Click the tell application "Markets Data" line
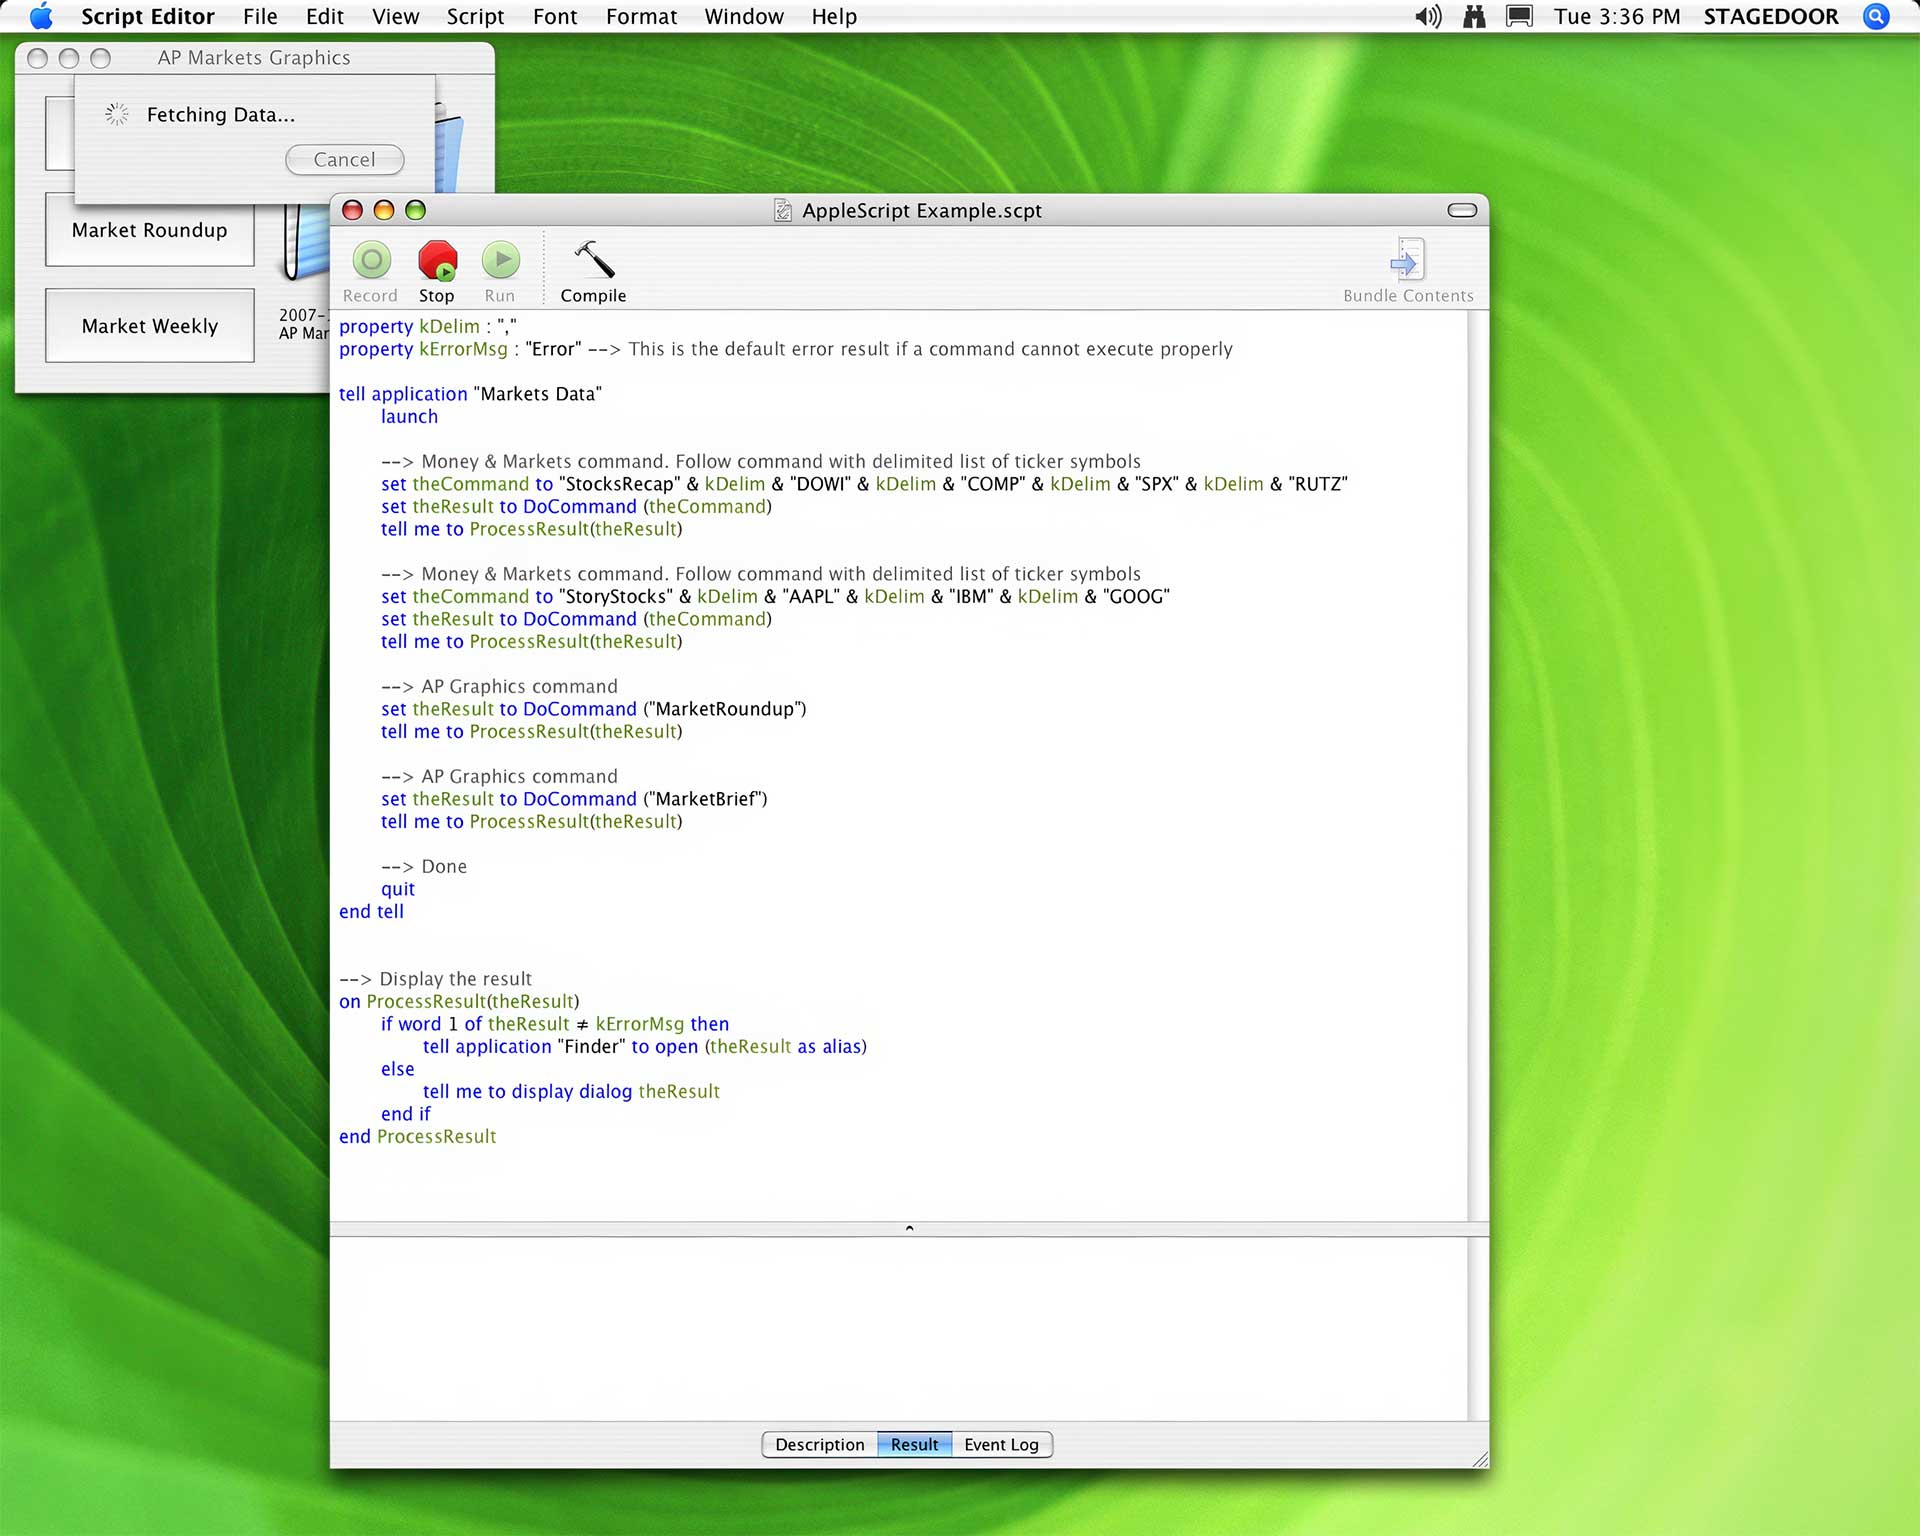Screen dimensions: 1920x1536 [470, 394]
